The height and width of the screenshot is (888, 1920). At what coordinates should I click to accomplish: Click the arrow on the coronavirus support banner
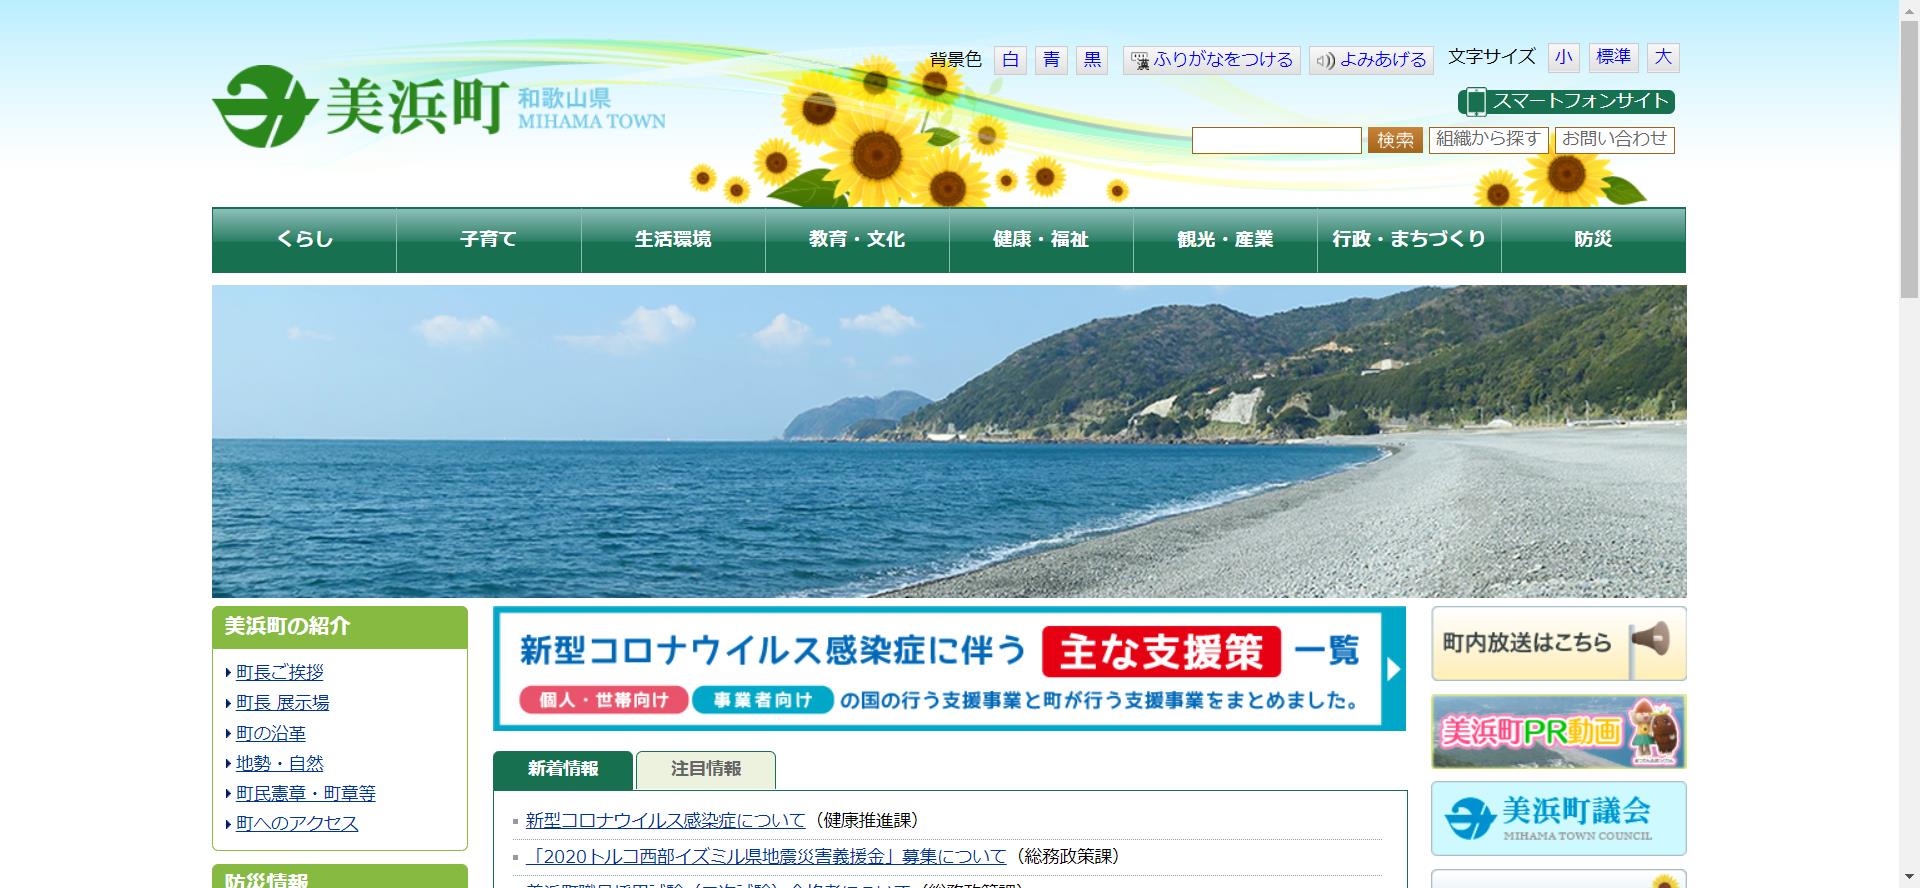click(1394, 669)
